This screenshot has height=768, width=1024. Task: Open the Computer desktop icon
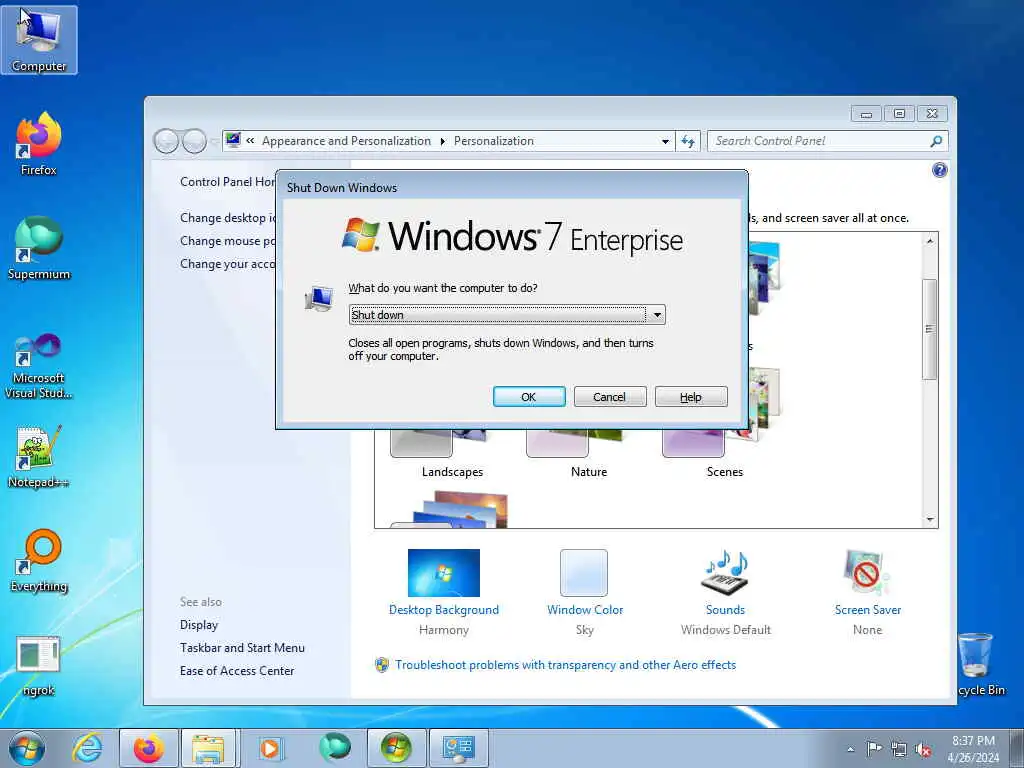click(x=39, y=40)
